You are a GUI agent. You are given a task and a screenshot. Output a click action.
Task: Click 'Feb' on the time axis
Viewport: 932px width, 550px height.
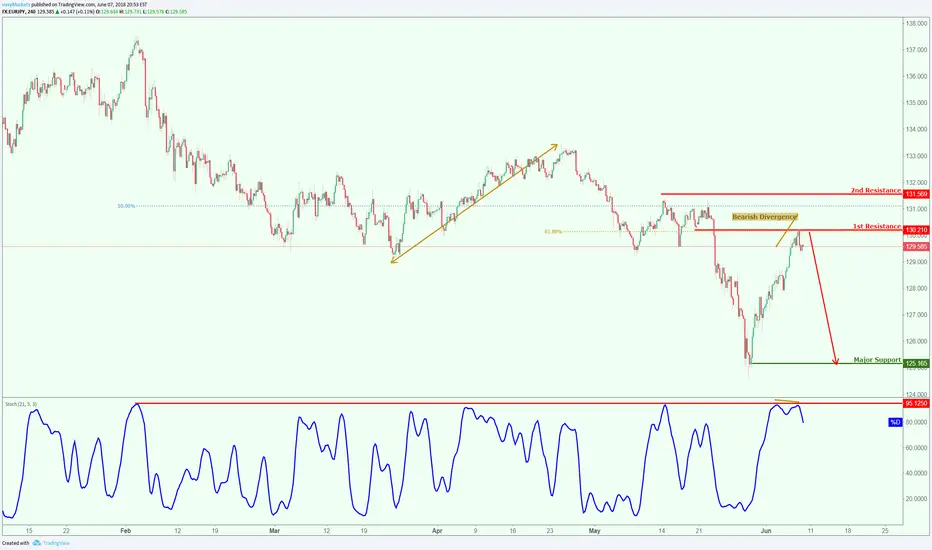pos(125,530)
